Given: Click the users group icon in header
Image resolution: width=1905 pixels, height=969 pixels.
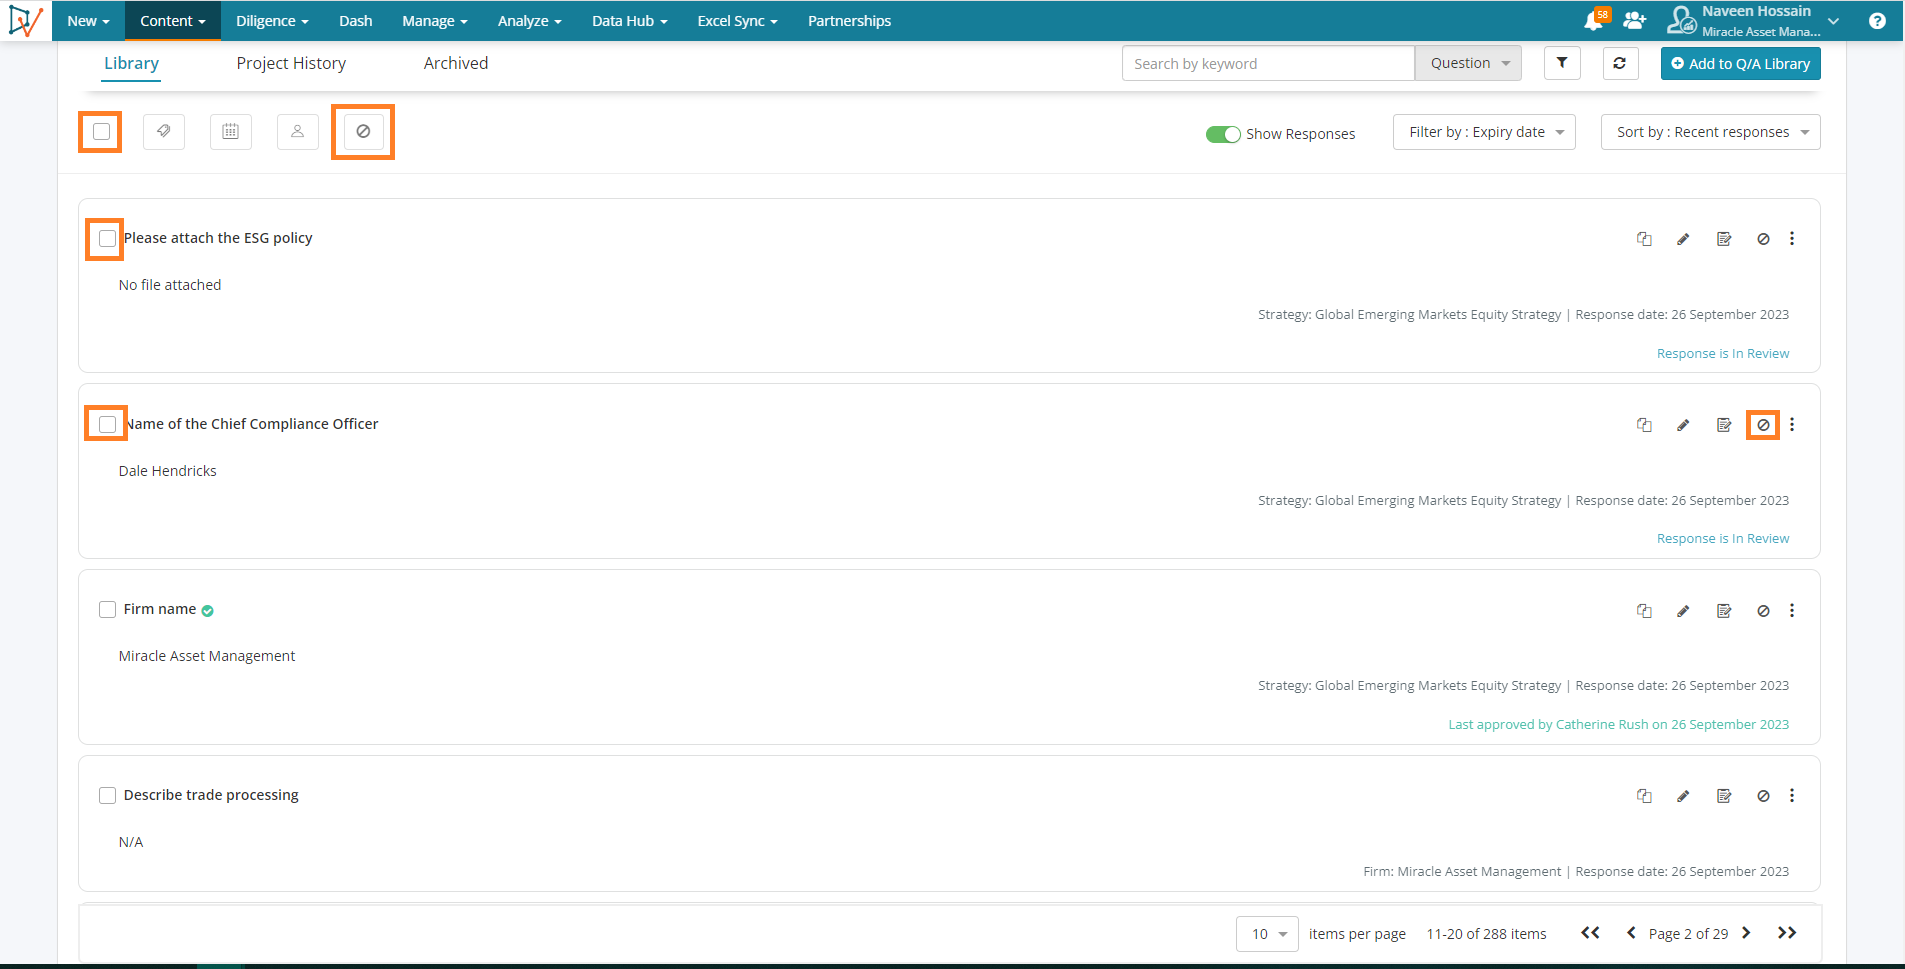Looking at the screenshot, I should coord(1635,20).
